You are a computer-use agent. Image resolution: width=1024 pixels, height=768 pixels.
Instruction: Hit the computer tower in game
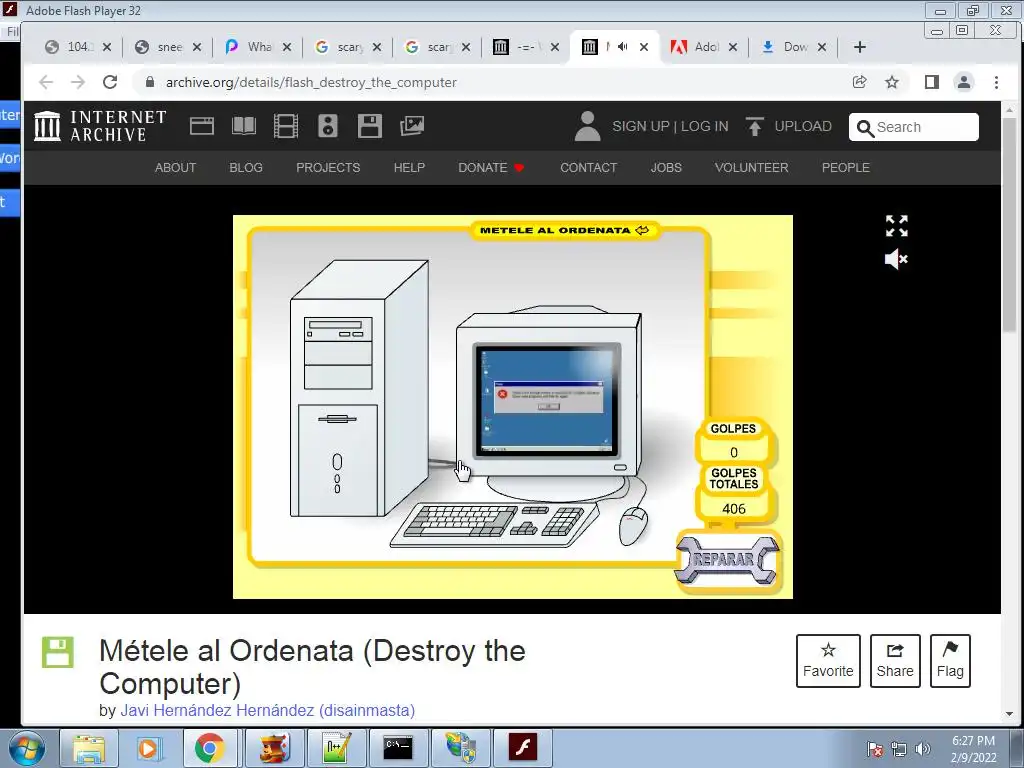point(359,389)
